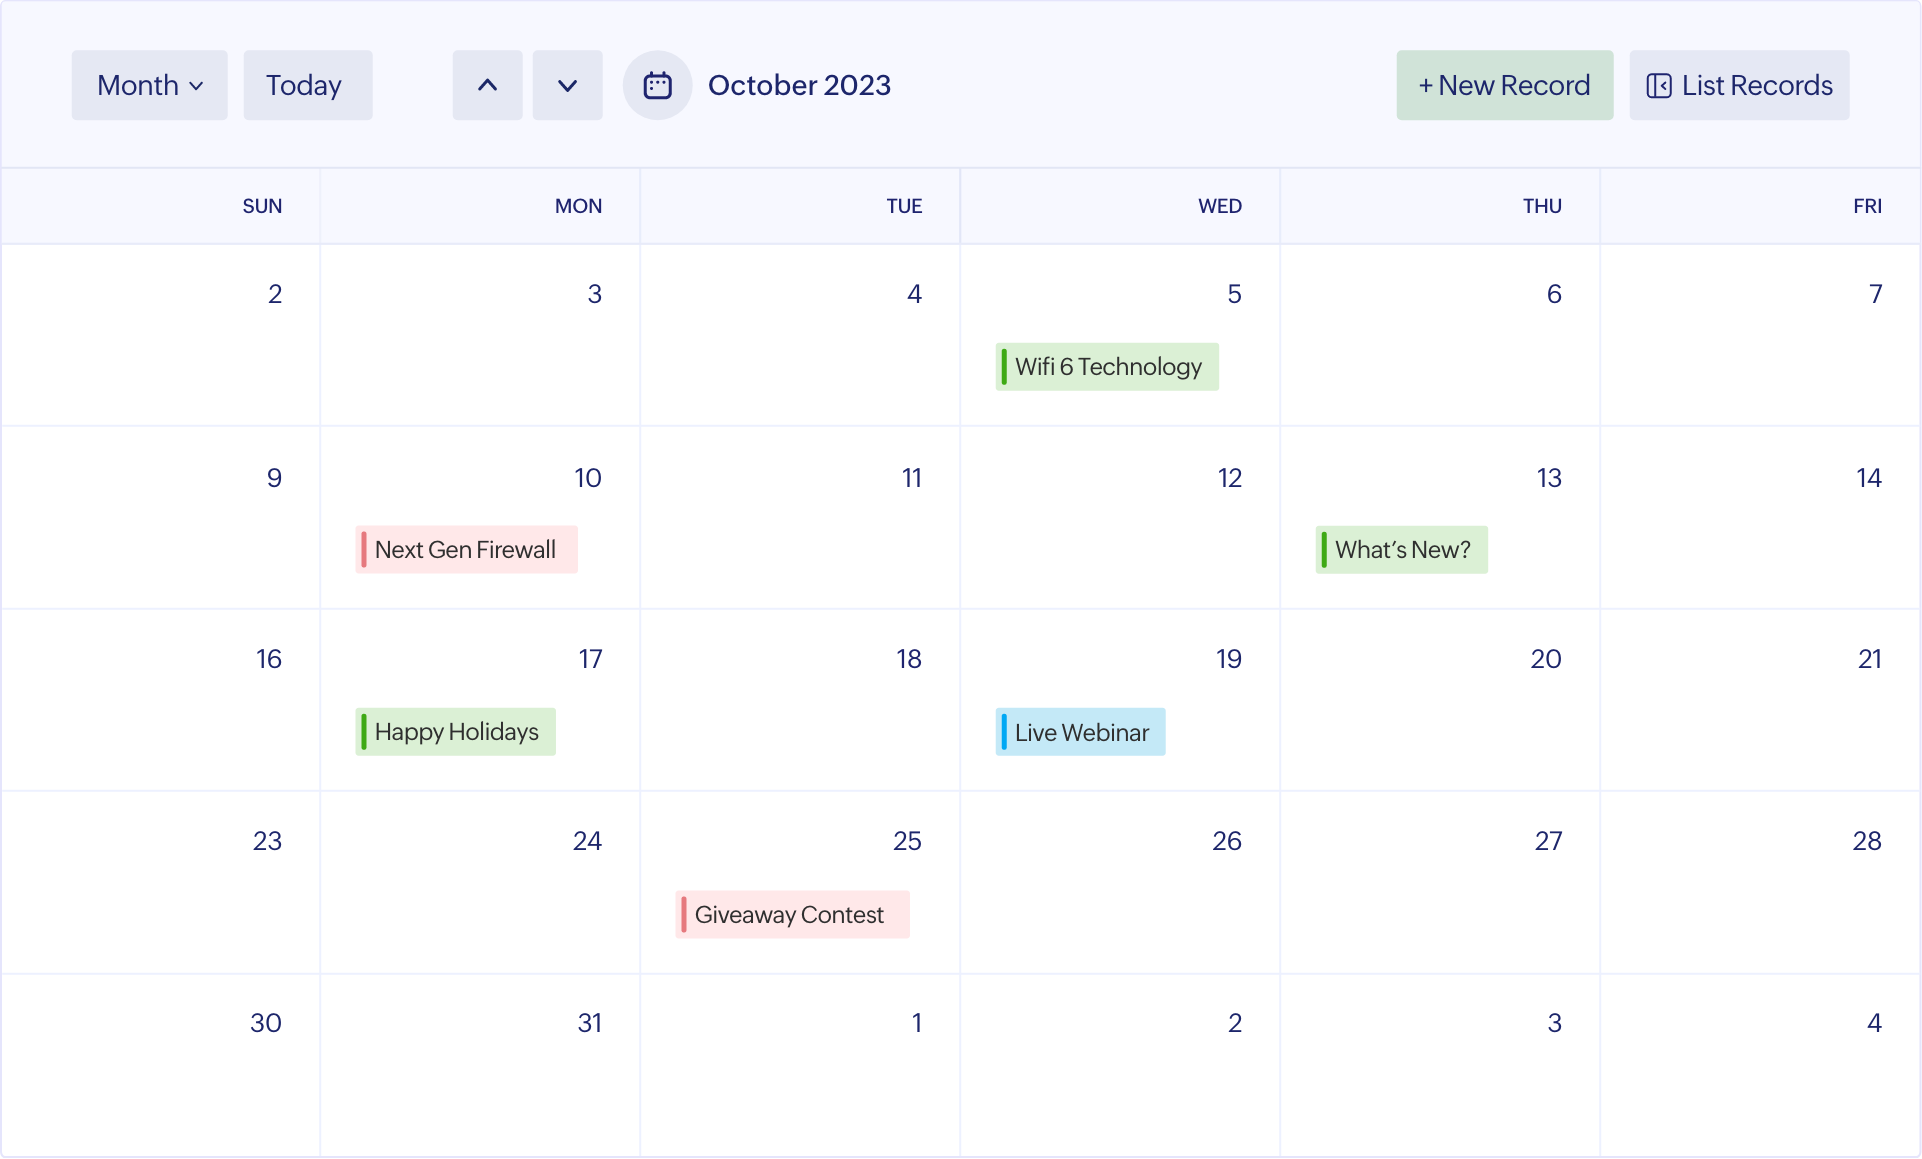Image resolution: width=1922 pixels, height=1159 pixels.
Task: Click the calendar icon next to October 2023
Action: pos(656,85)
